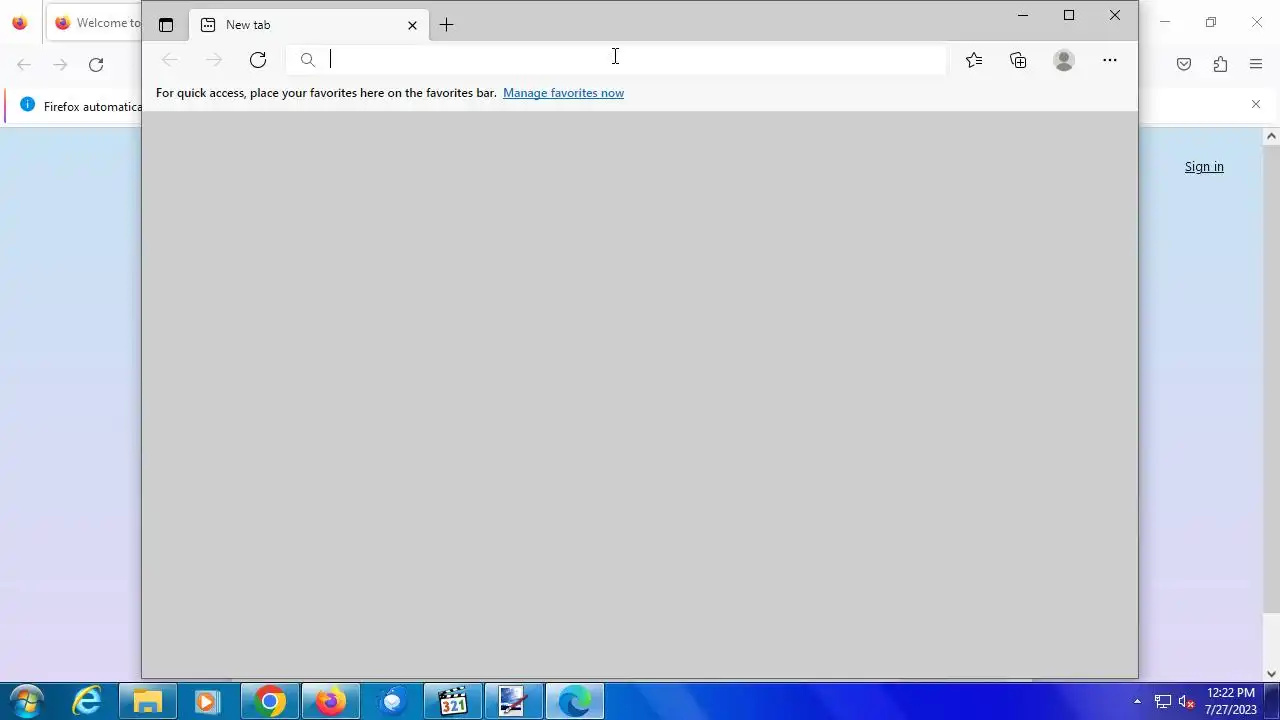Dismiss the Firefox notification bar

(x=1256, y=104)
